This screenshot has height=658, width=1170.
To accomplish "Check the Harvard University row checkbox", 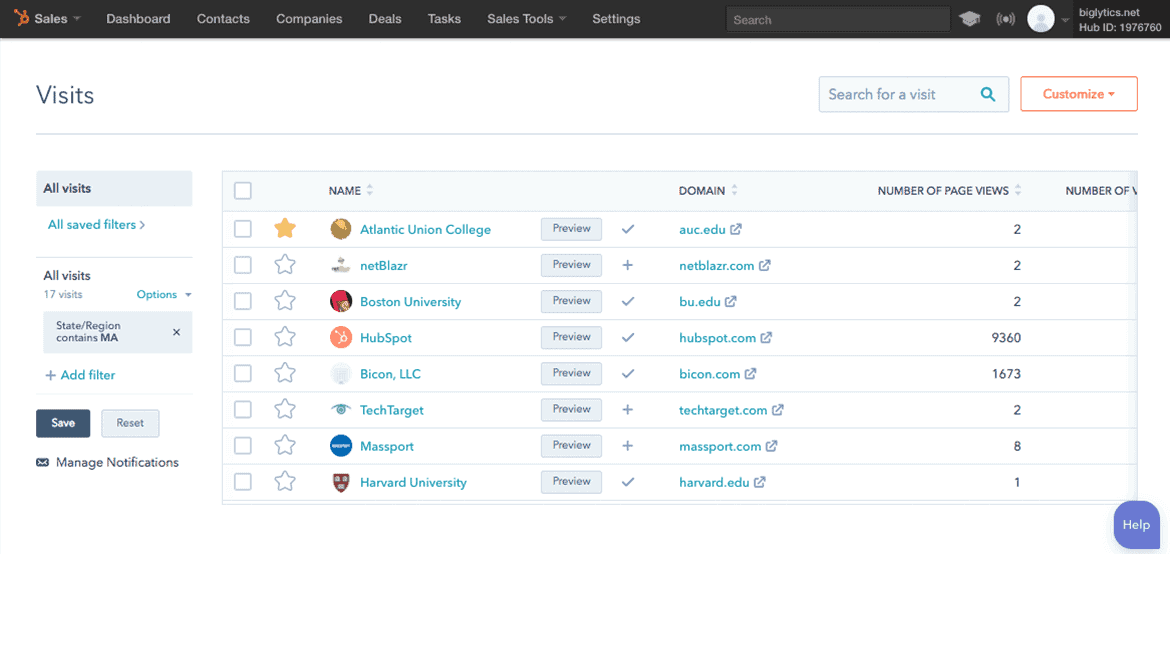I will [x=243, y=482].
